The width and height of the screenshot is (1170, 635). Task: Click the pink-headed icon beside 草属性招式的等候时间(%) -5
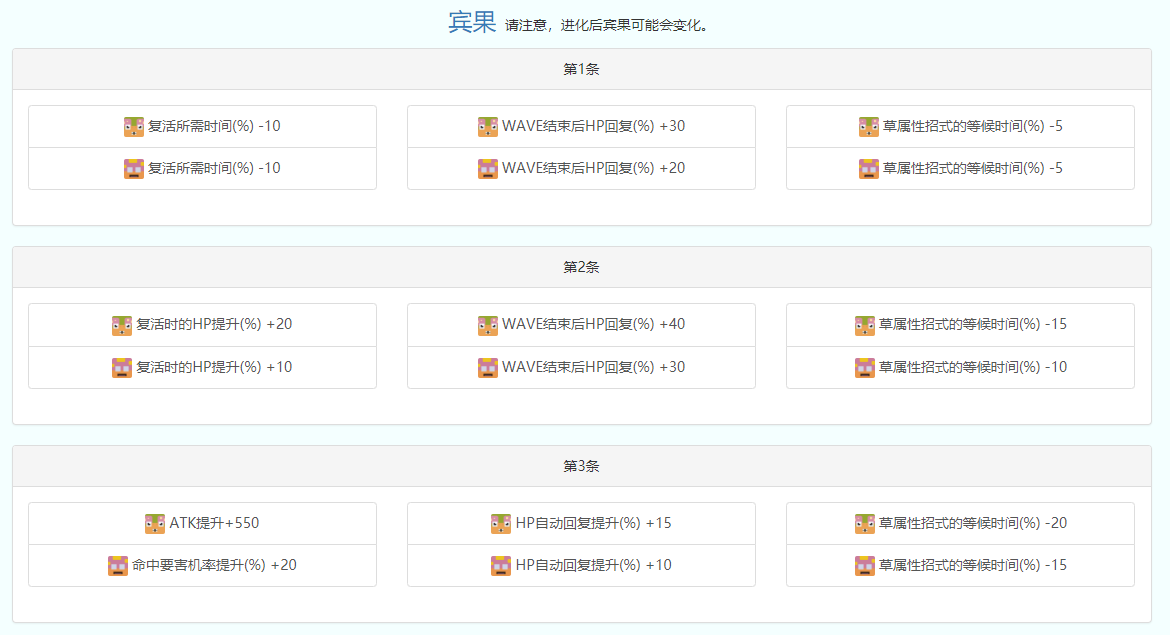[869, 169]
